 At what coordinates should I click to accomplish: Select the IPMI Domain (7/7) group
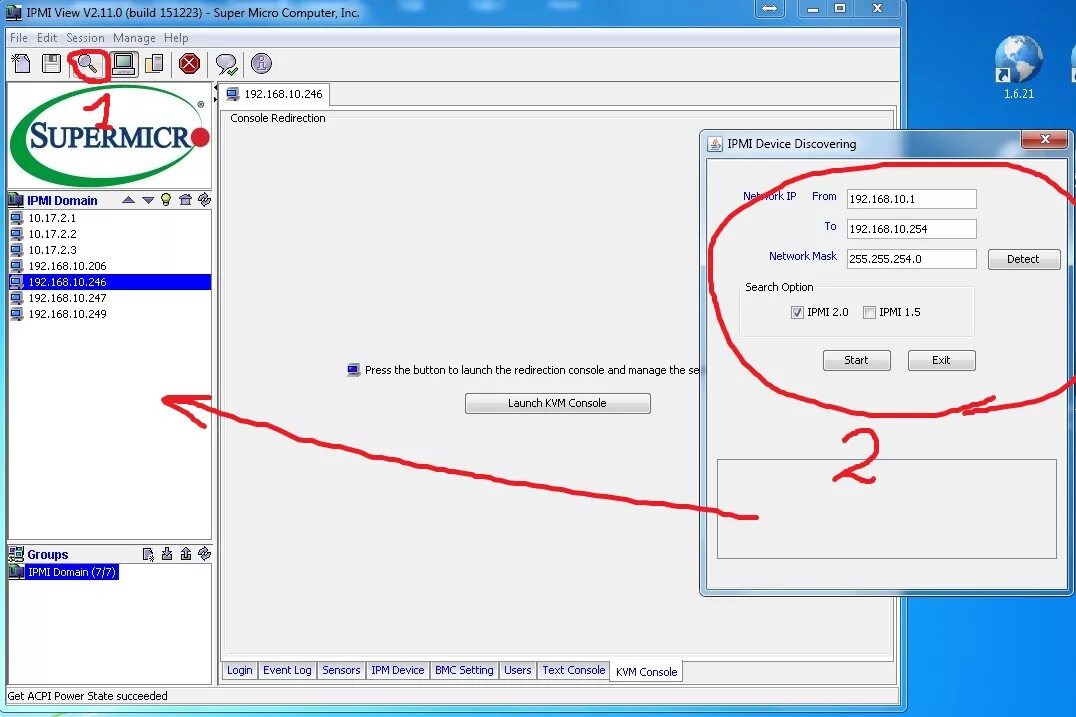(64, 572)
